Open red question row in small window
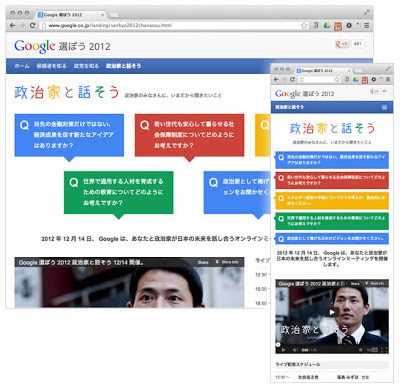400x391 pixels. pyautogui.click(x=332, y=180)
